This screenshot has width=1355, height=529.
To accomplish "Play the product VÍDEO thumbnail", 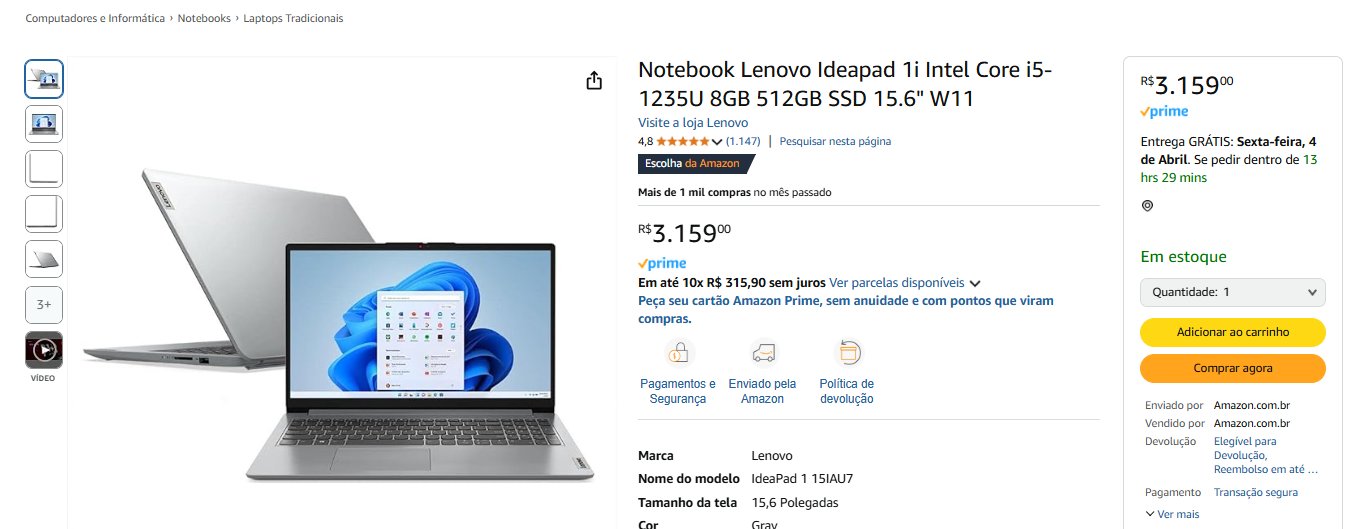I will (44, 349).
